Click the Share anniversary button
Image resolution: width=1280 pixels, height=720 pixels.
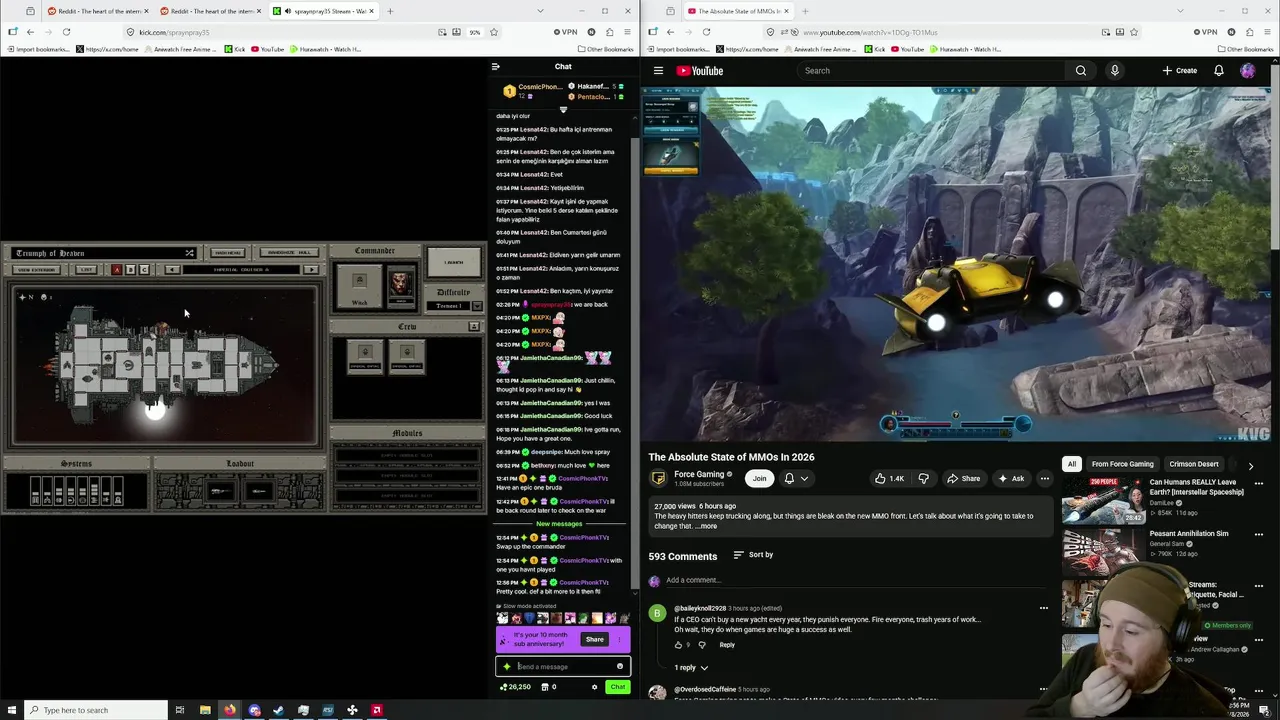point(594,639)
